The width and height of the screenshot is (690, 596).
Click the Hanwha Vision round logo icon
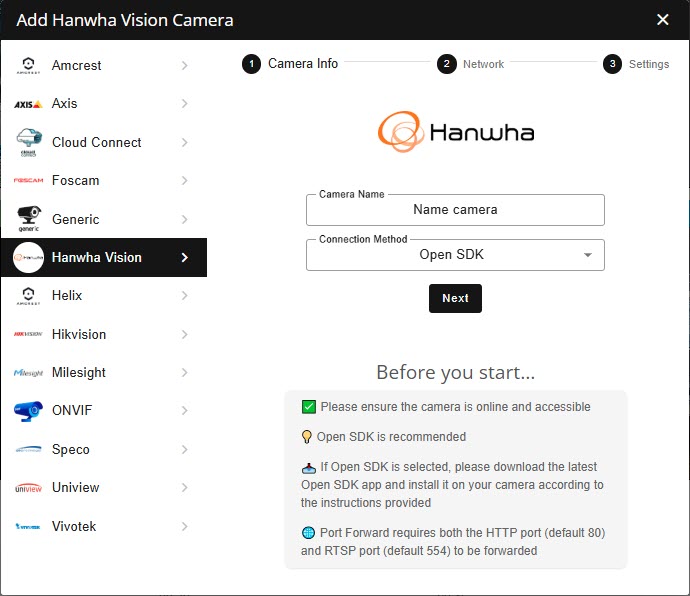(28, 258)
